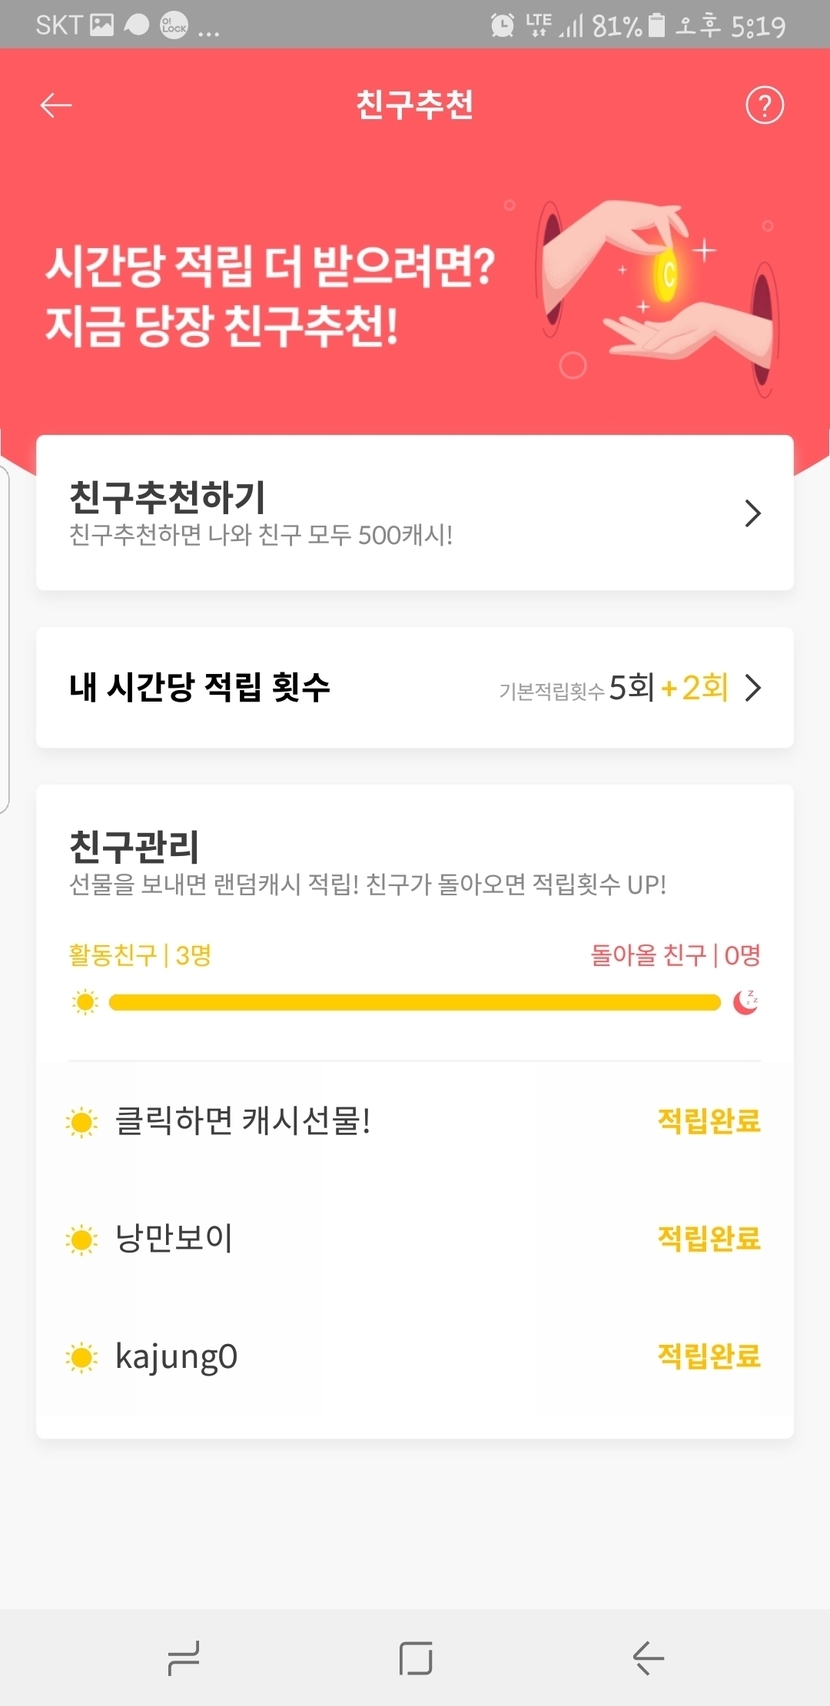
Task: Open the help question mark icon
Action: point(765,105)
